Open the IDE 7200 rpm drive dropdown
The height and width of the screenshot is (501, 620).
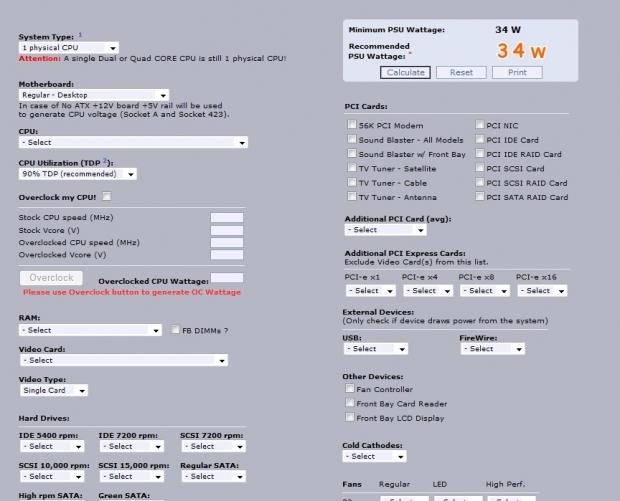pos(132,446)
